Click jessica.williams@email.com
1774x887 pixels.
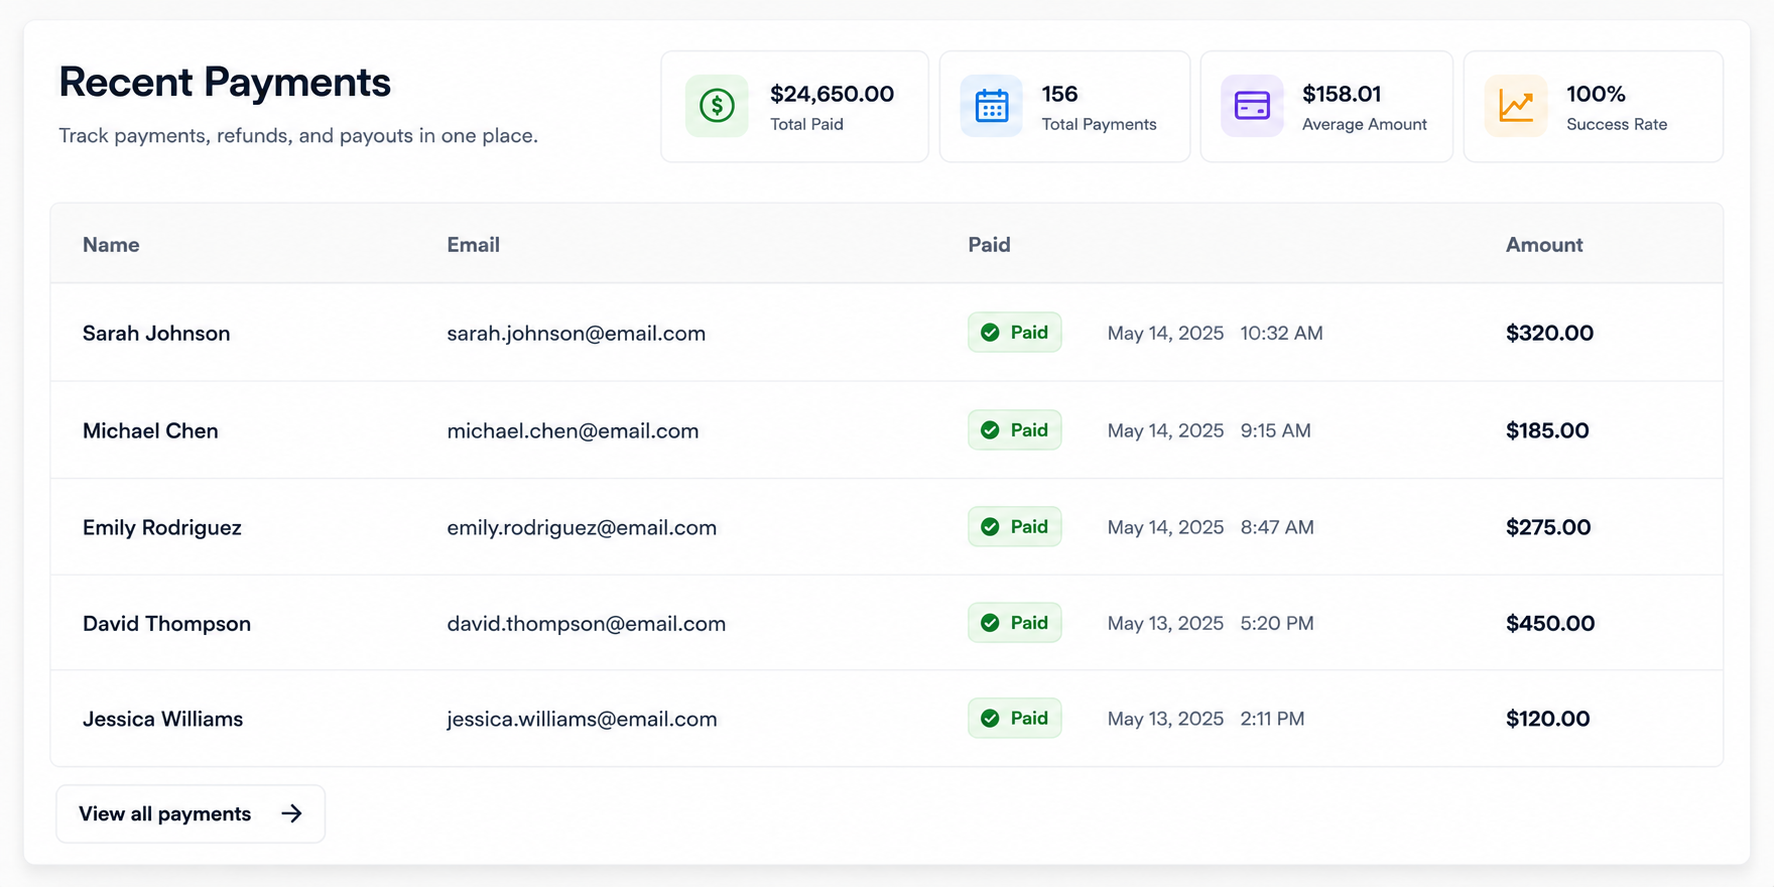pos(582,719)
